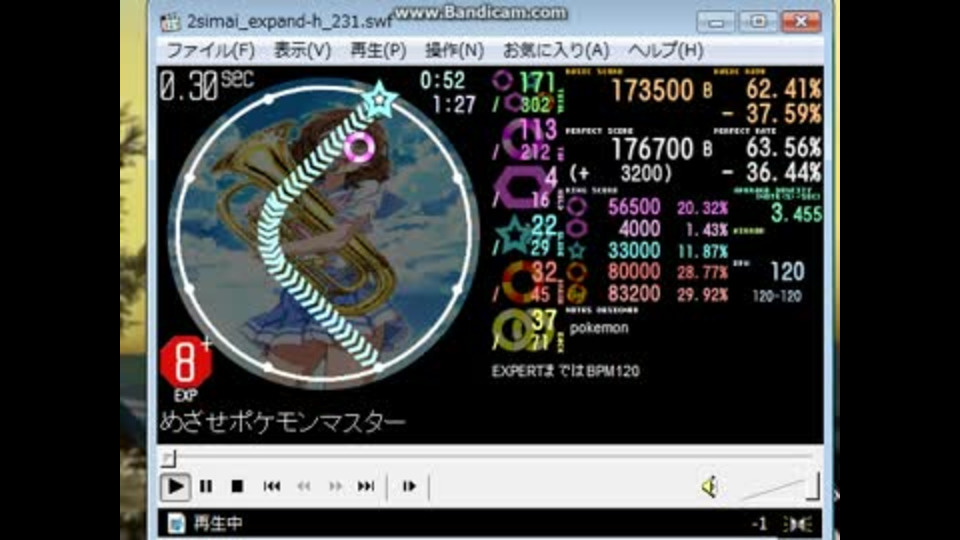Click the elapsed time 0:52
The image size is (960, 540).
(442, 81)
